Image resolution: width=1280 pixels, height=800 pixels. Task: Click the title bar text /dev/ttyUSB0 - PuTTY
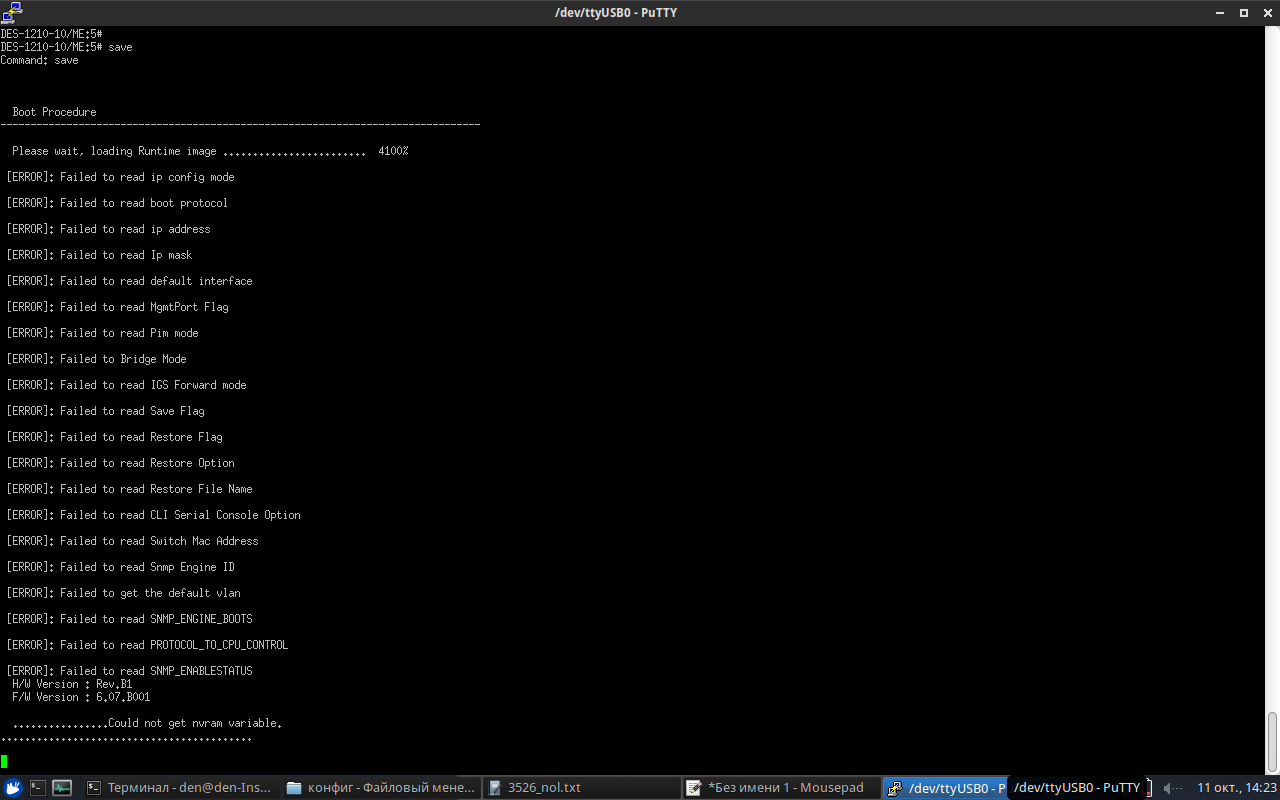point(615,12)
